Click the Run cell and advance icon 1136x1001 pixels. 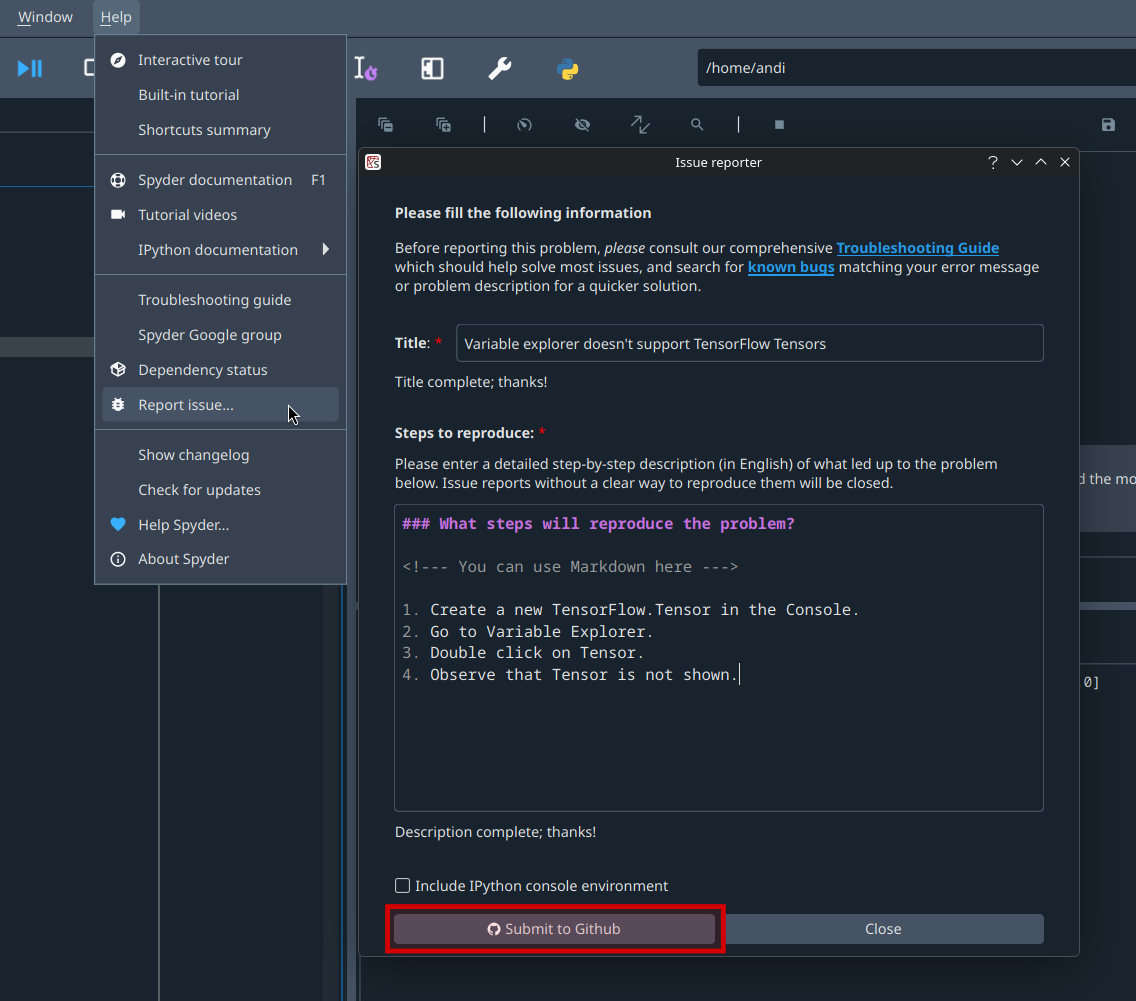pos(30,68)
